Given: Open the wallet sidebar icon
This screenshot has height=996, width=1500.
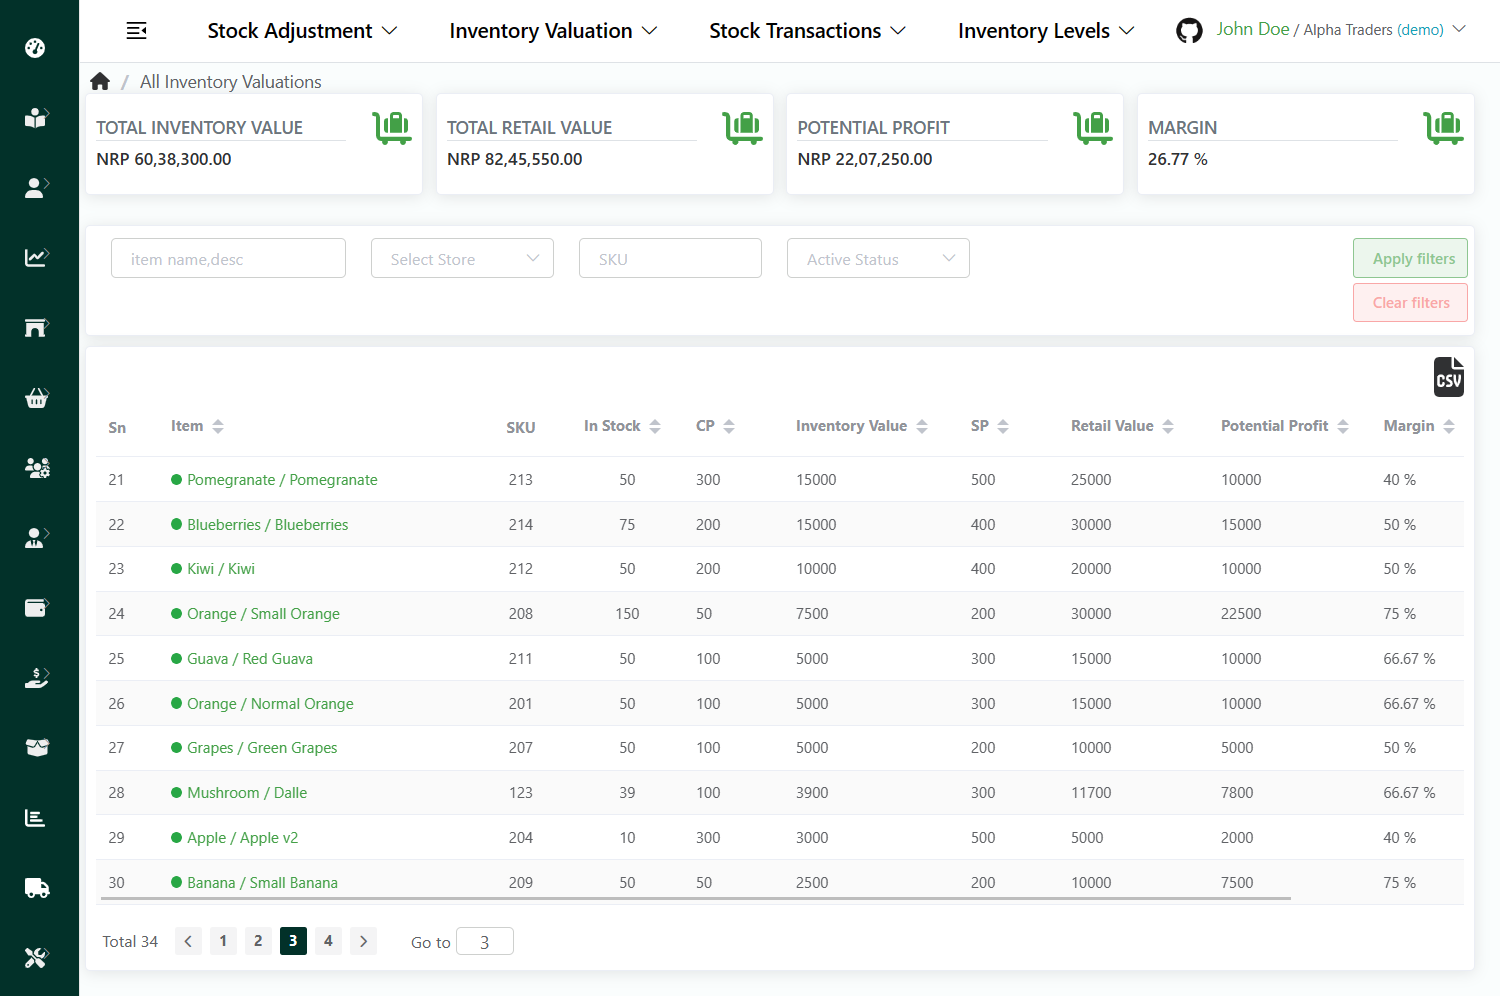Looking at the screenshot, I should [36, 608].
